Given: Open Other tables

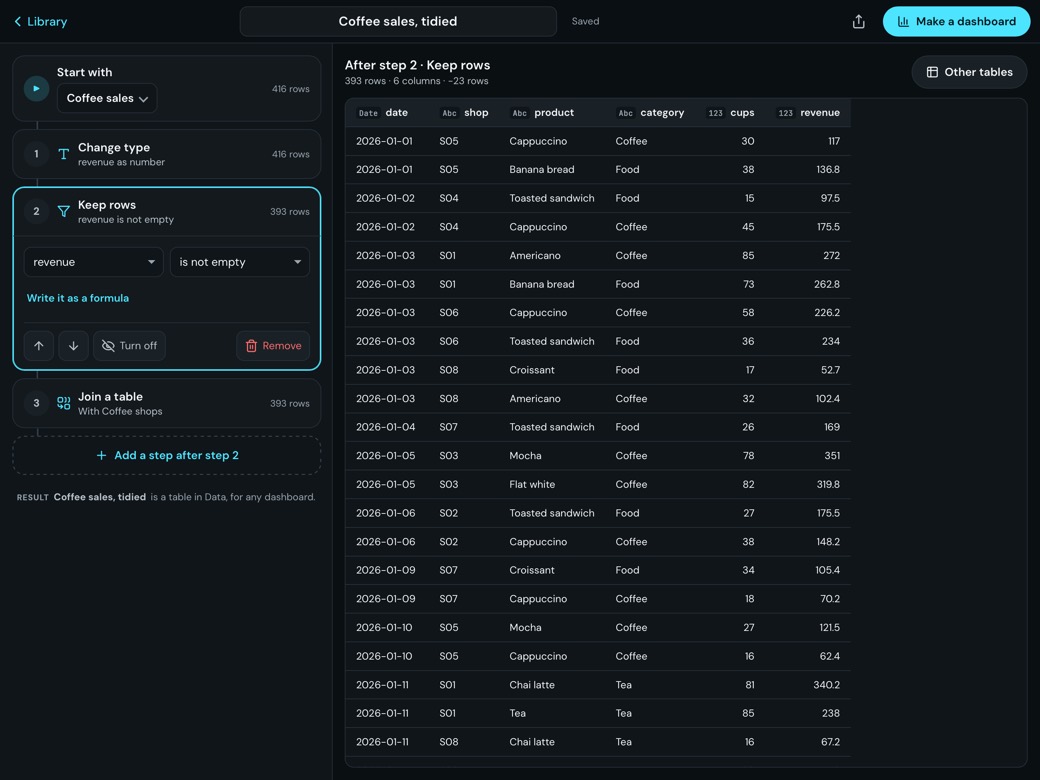Looking at the screenshot, I should point(969,72).
